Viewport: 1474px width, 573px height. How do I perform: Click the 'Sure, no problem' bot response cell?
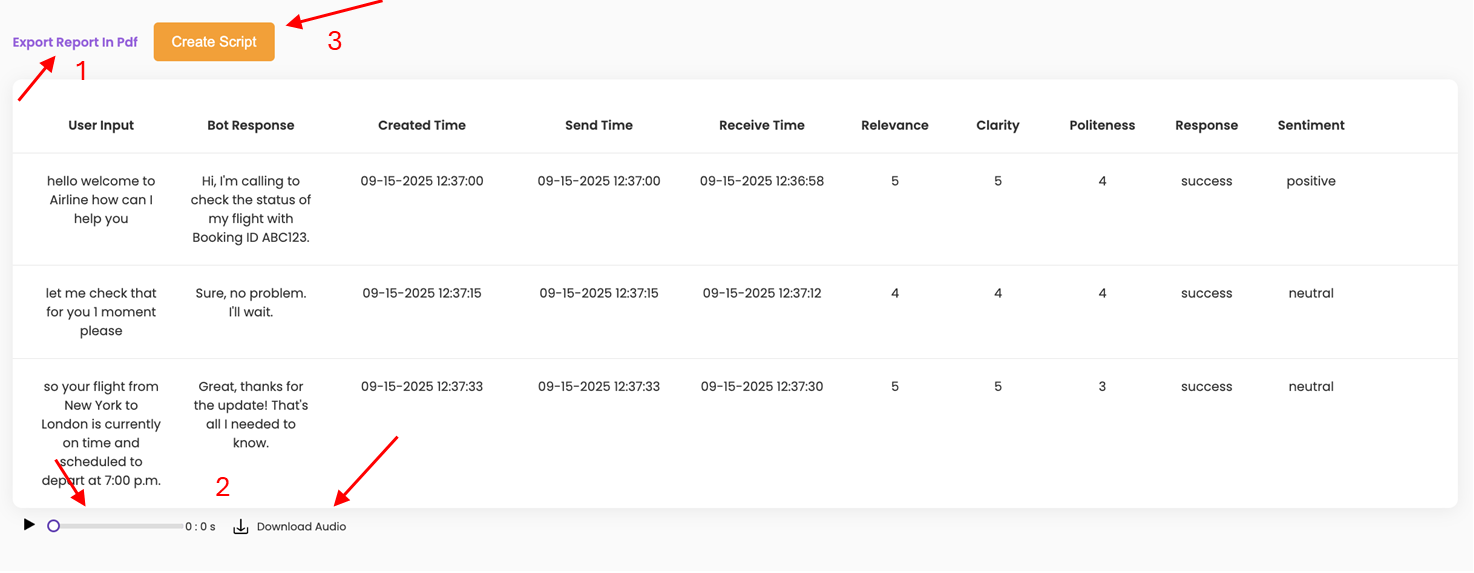pos(251,303)
